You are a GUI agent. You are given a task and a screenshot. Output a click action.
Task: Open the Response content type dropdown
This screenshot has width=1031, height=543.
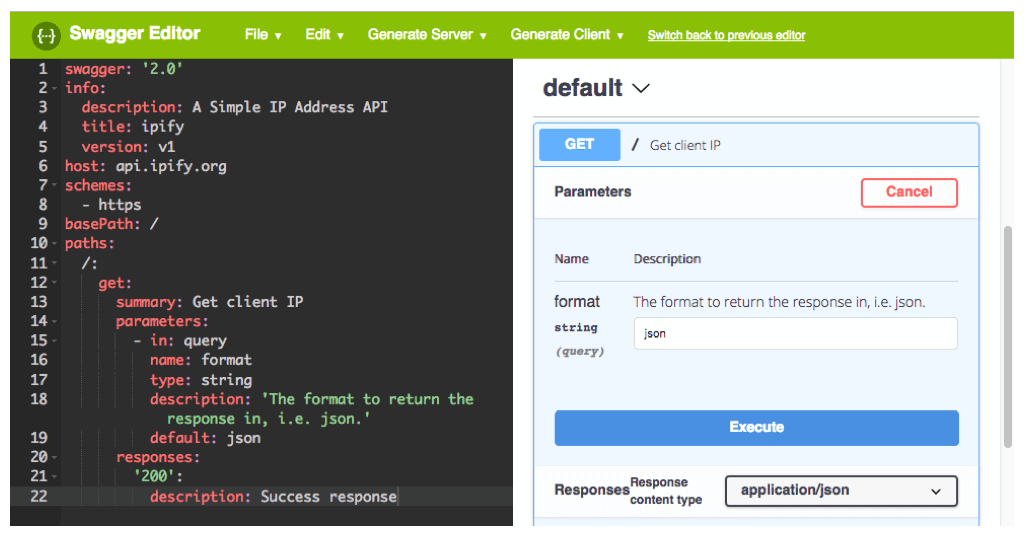840,491
